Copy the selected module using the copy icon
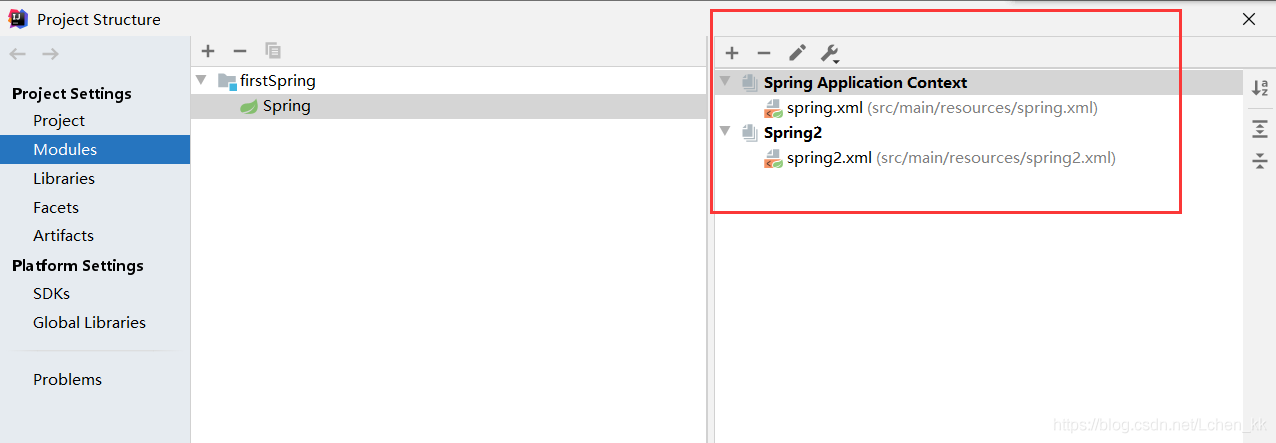 pyautogui.click(x=273, y=51)
